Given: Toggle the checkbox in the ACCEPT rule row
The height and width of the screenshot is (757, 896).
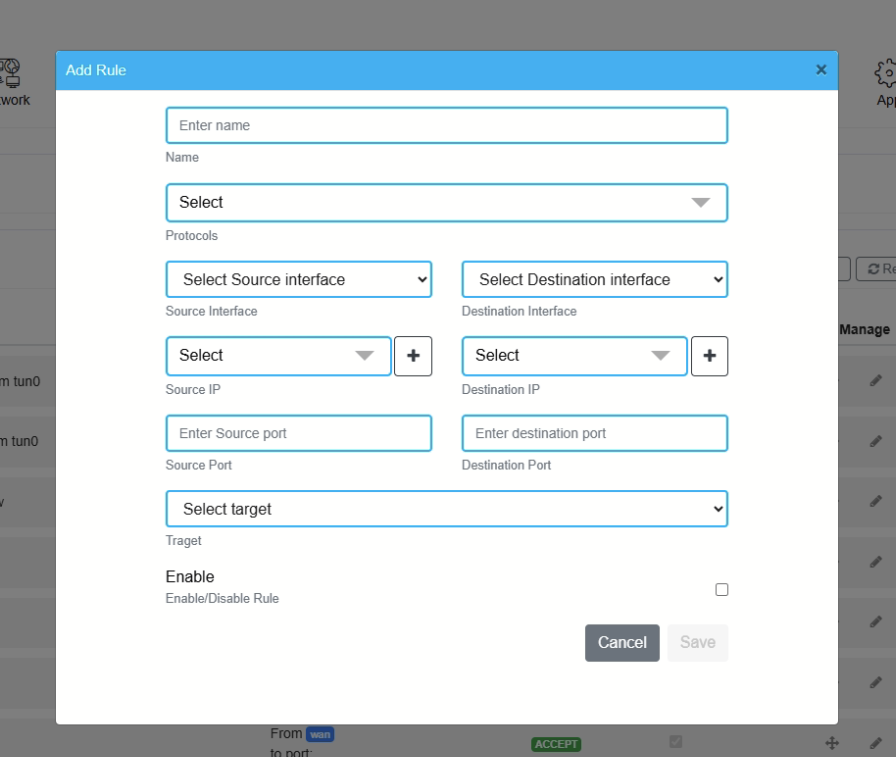Looking at the screenshot, I should coord(676,742).
